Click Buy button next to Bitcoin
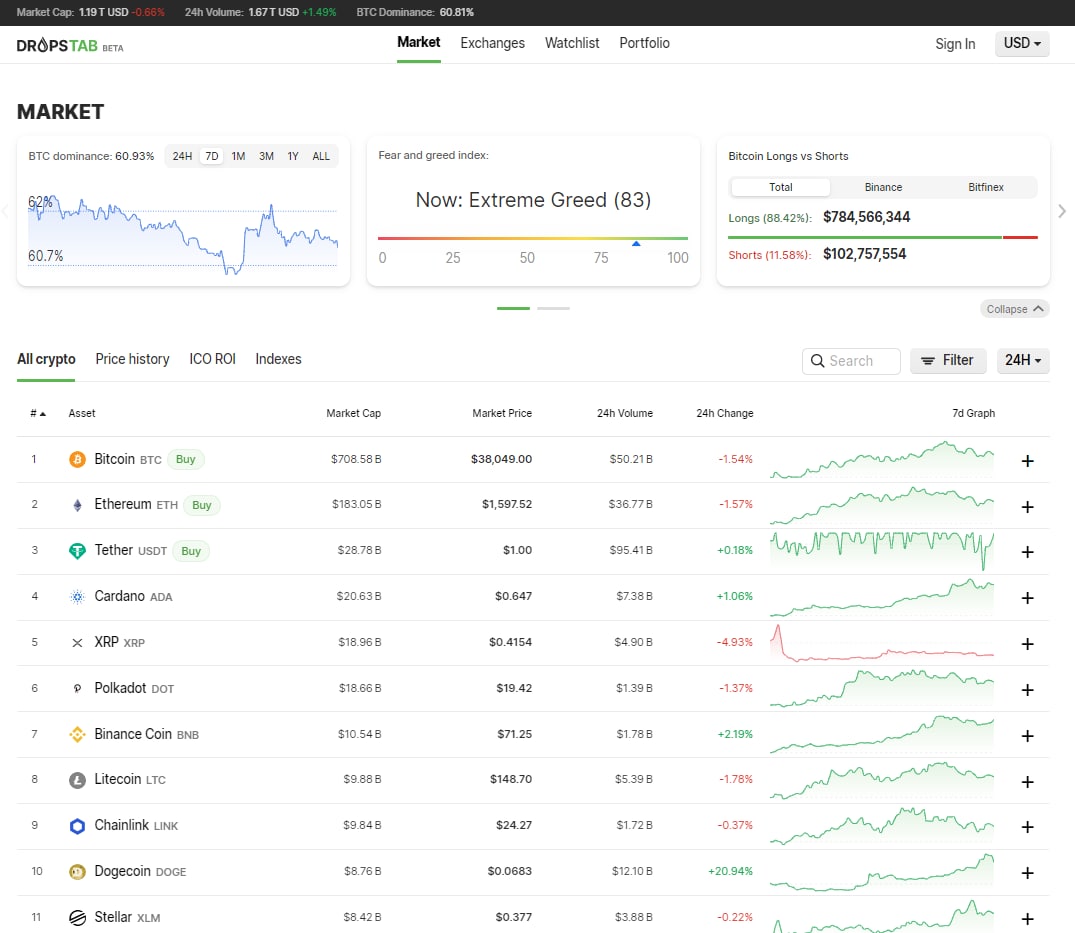 (186, 459)
